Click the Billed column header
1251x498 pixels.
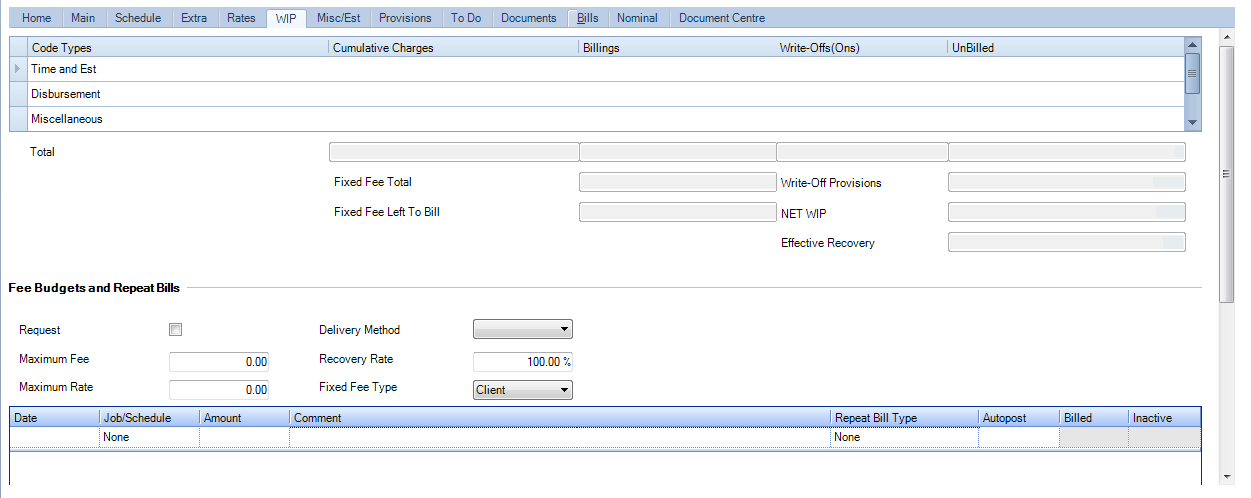pyautogui.click(x=1094, y=418)
